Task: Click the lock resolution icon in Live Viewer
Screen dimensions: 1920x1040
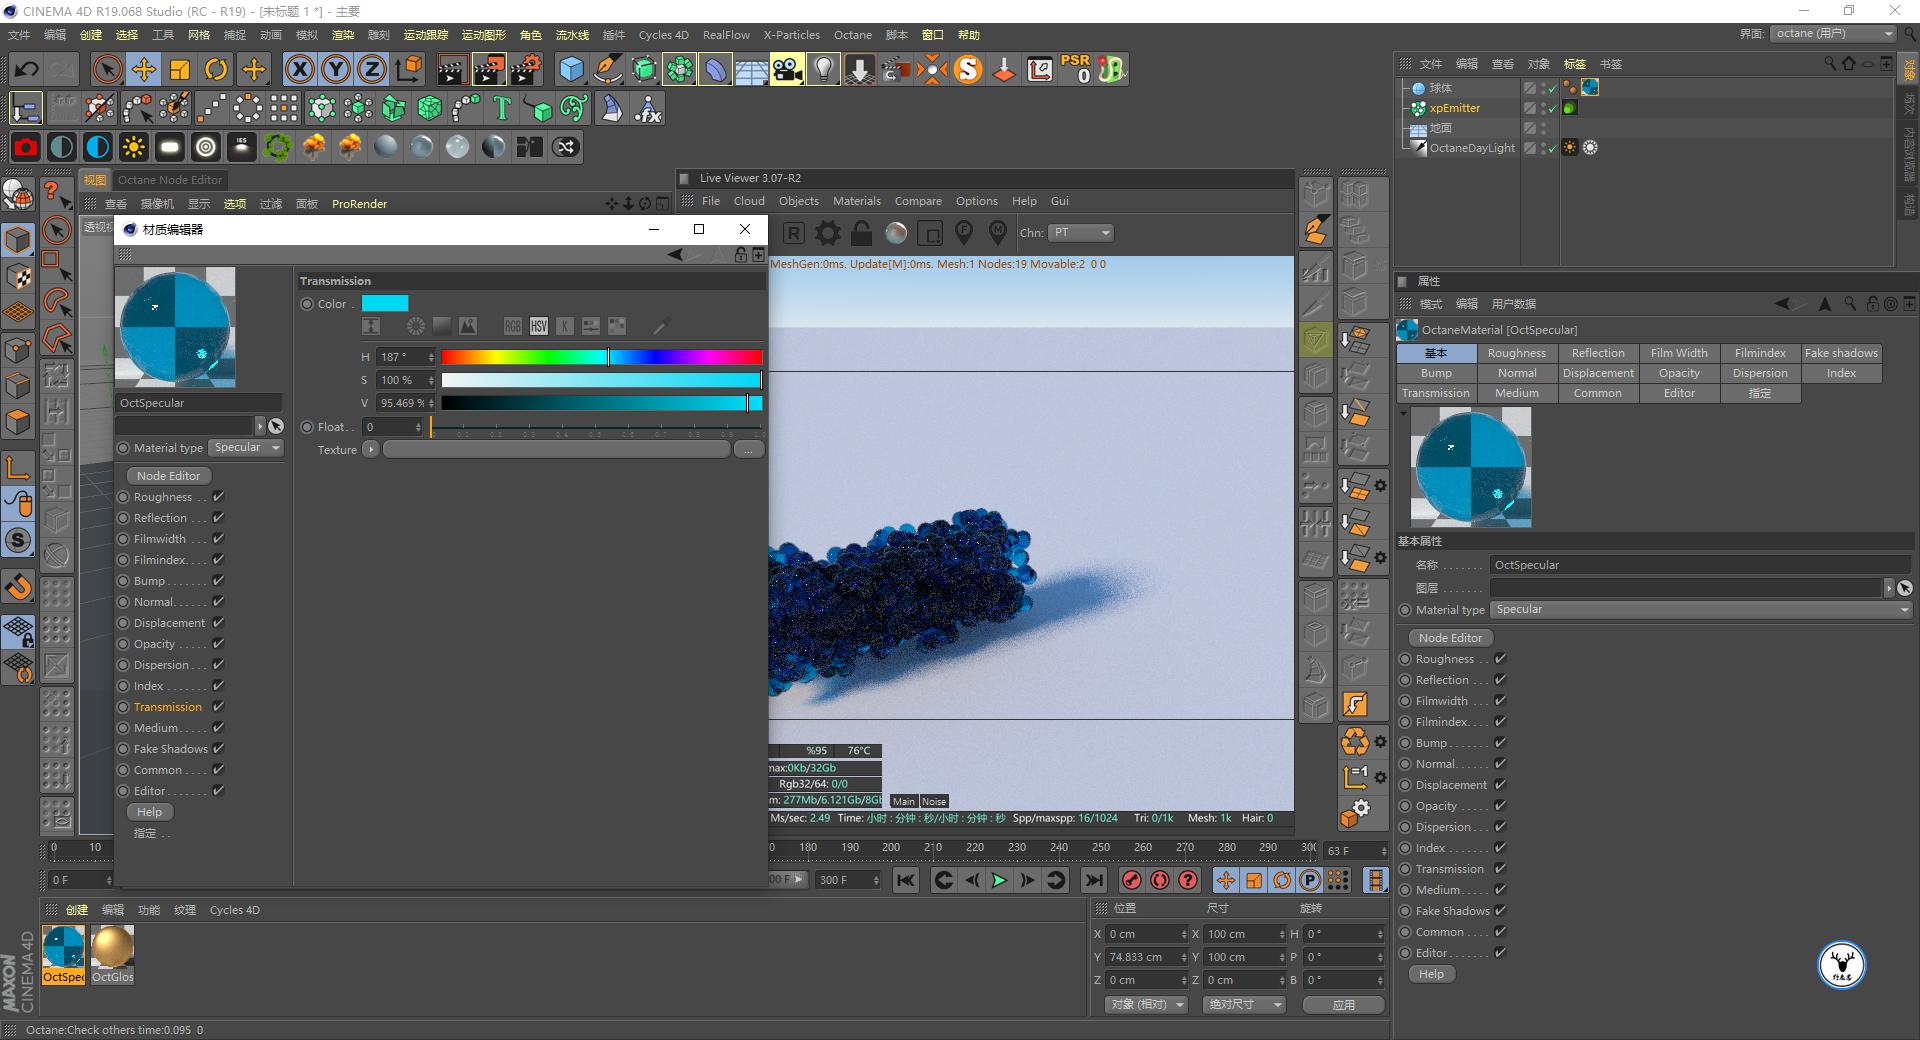Action: click(860, 233)
